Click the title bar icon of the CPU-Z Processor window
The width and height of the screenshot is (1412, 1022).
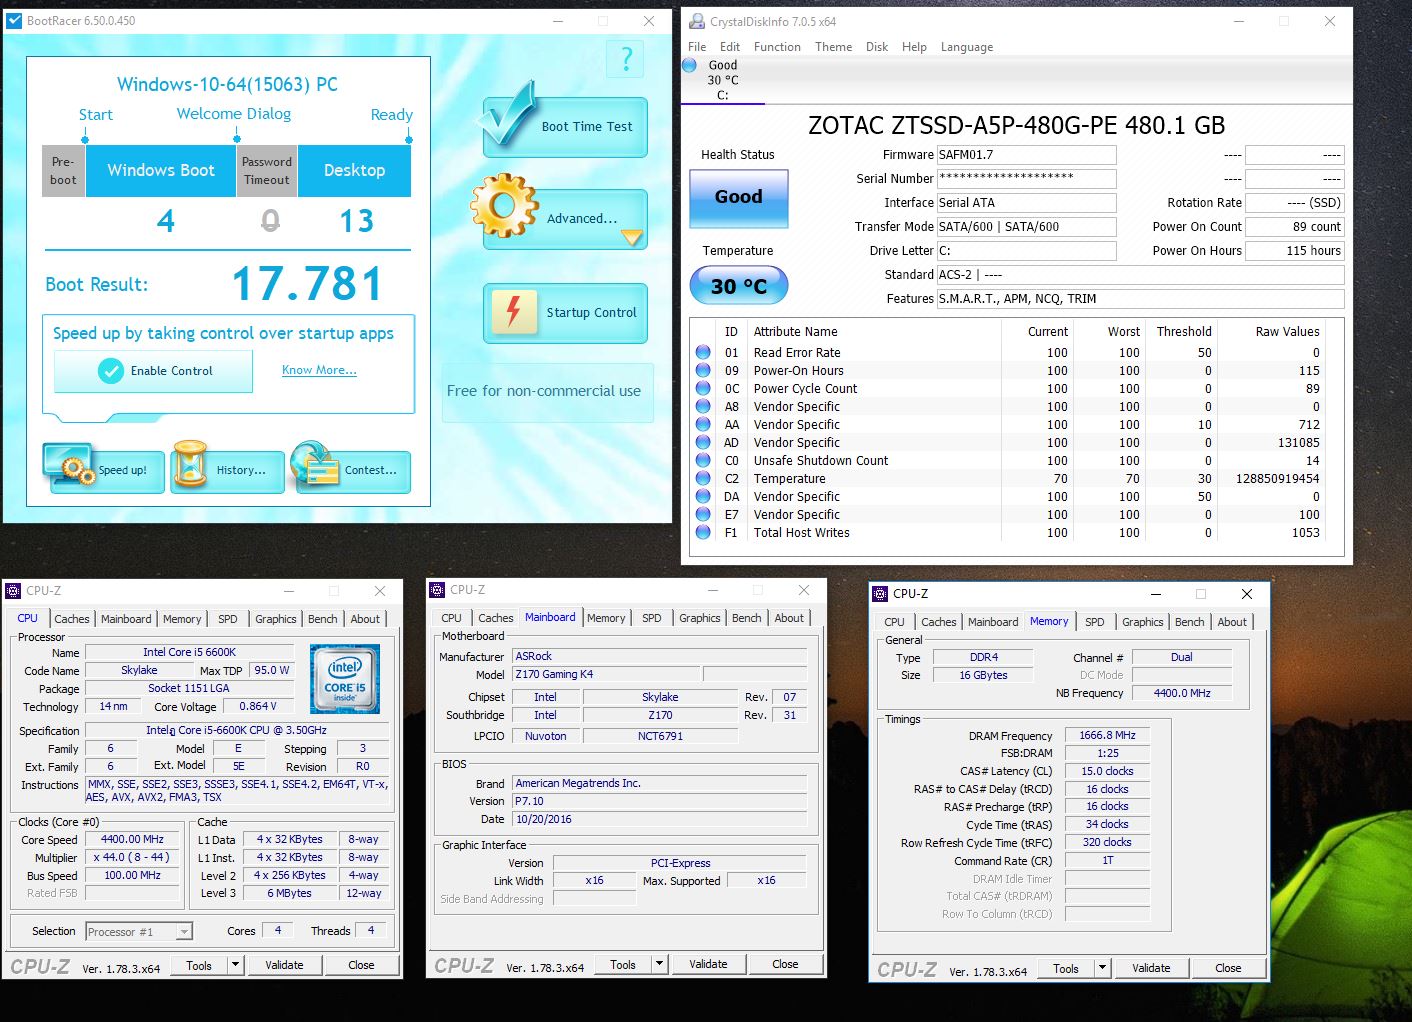click(13, 591)
